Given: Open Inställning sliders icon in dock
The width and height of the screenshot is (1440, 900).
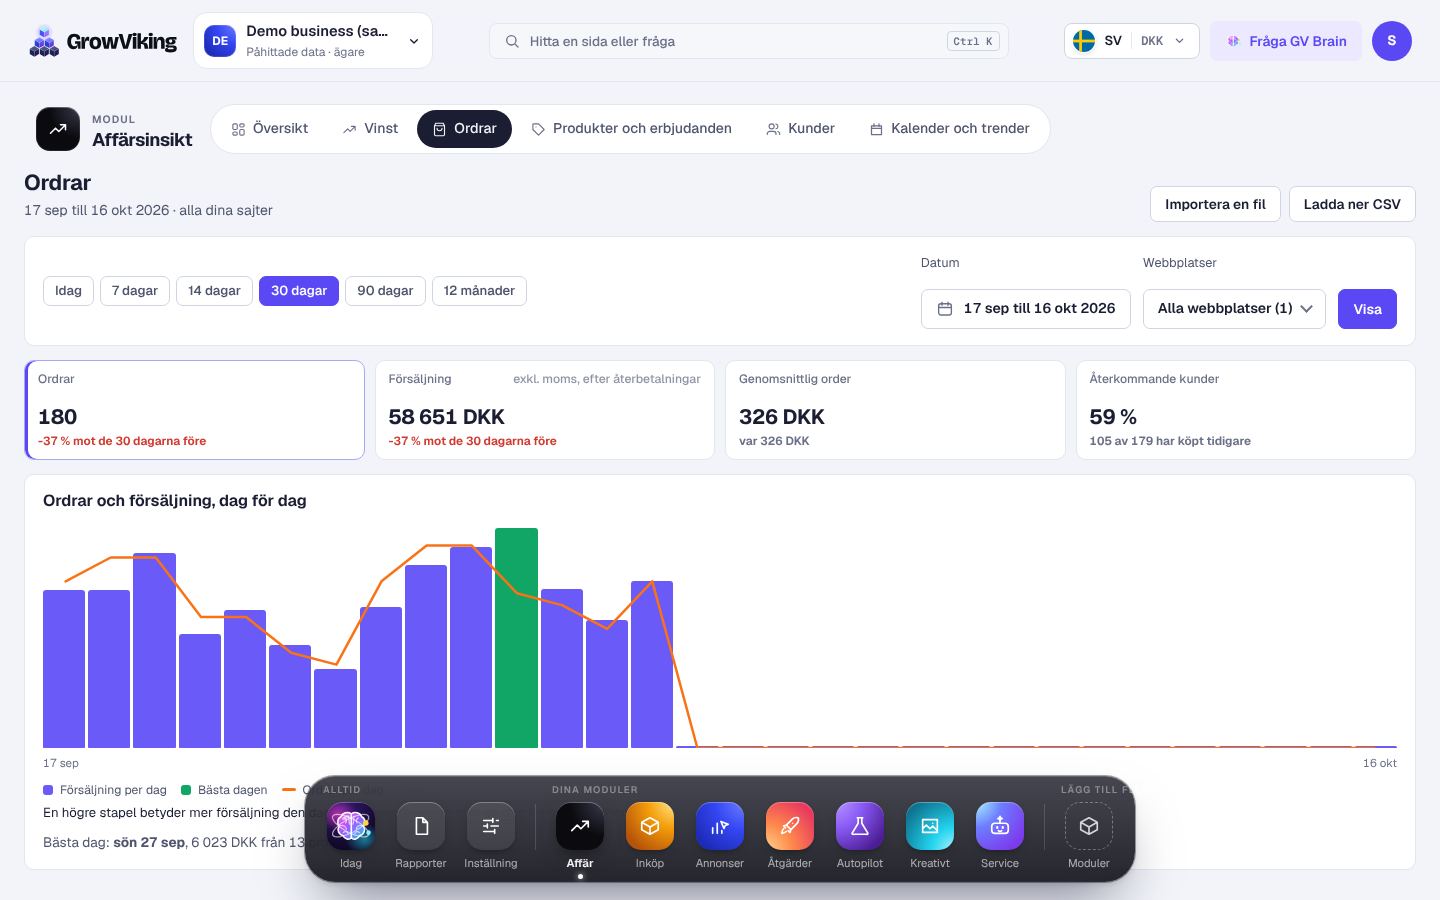Looking at the screenshot, I should coord(491,826).
